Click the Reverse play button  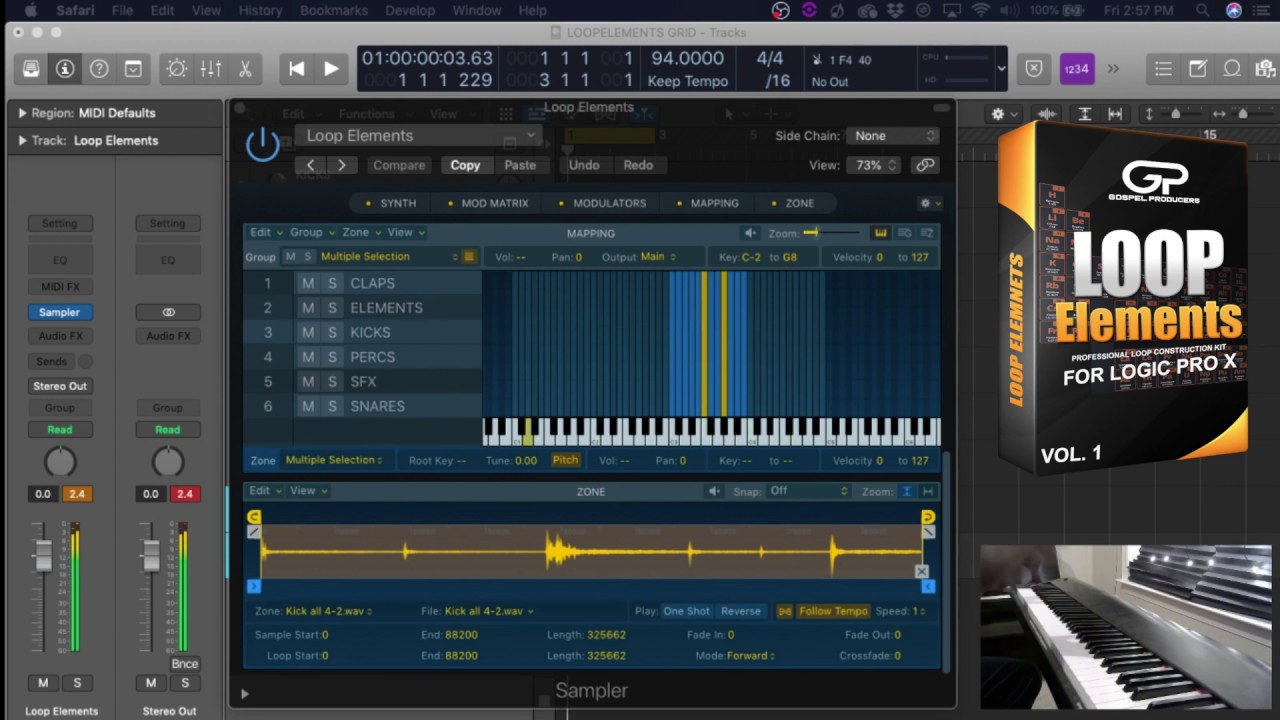point(741,611)
